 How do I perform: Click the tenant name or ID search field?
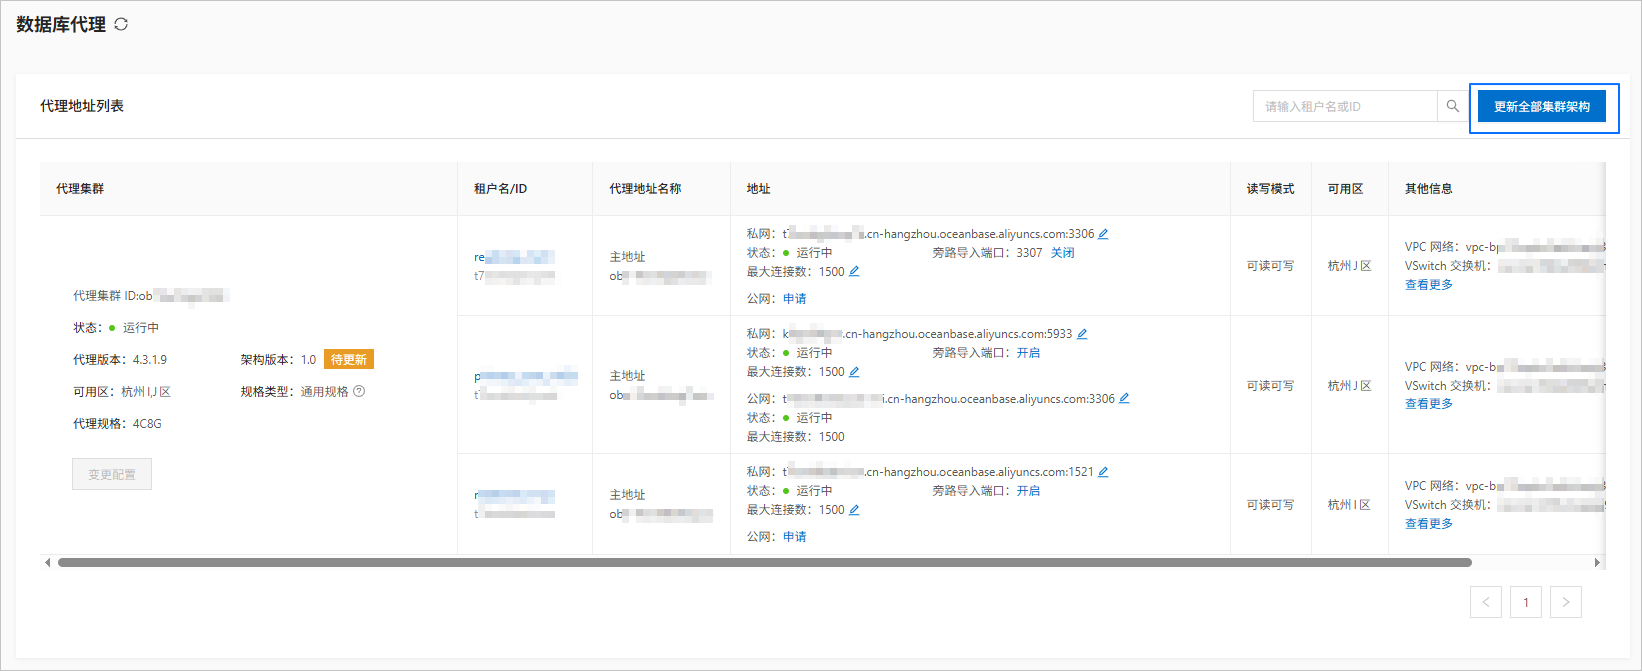(1345, 106)
